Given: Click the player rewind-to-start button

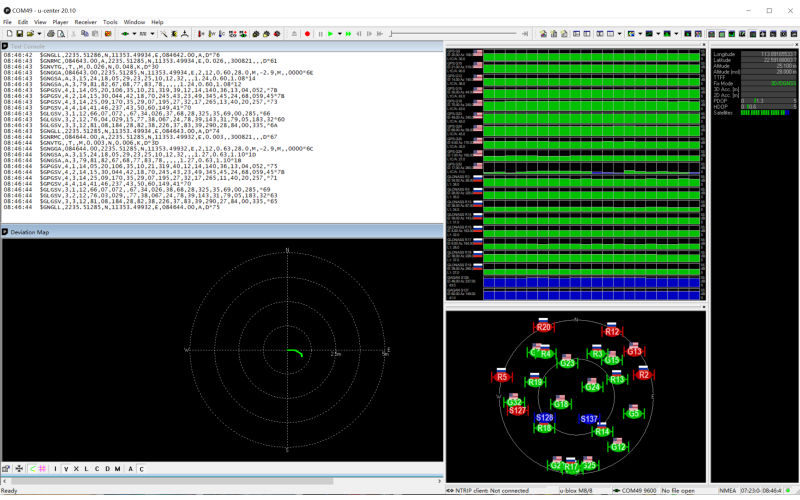Looking at the screenshot, I should (x=380, y=34).
